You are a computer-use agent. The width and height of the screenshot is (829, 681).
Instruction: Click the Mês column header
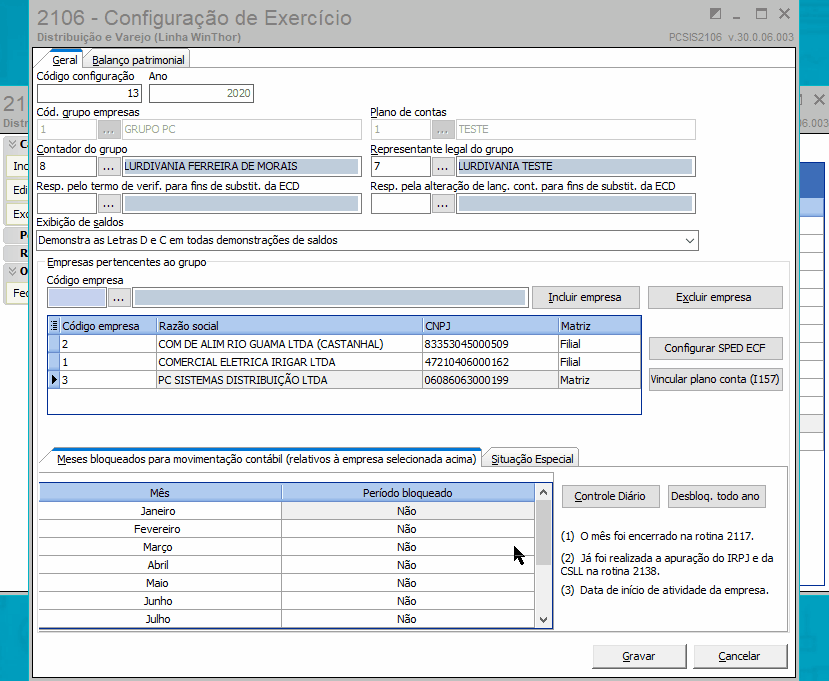pyautogui.click(x=160, y=493)
